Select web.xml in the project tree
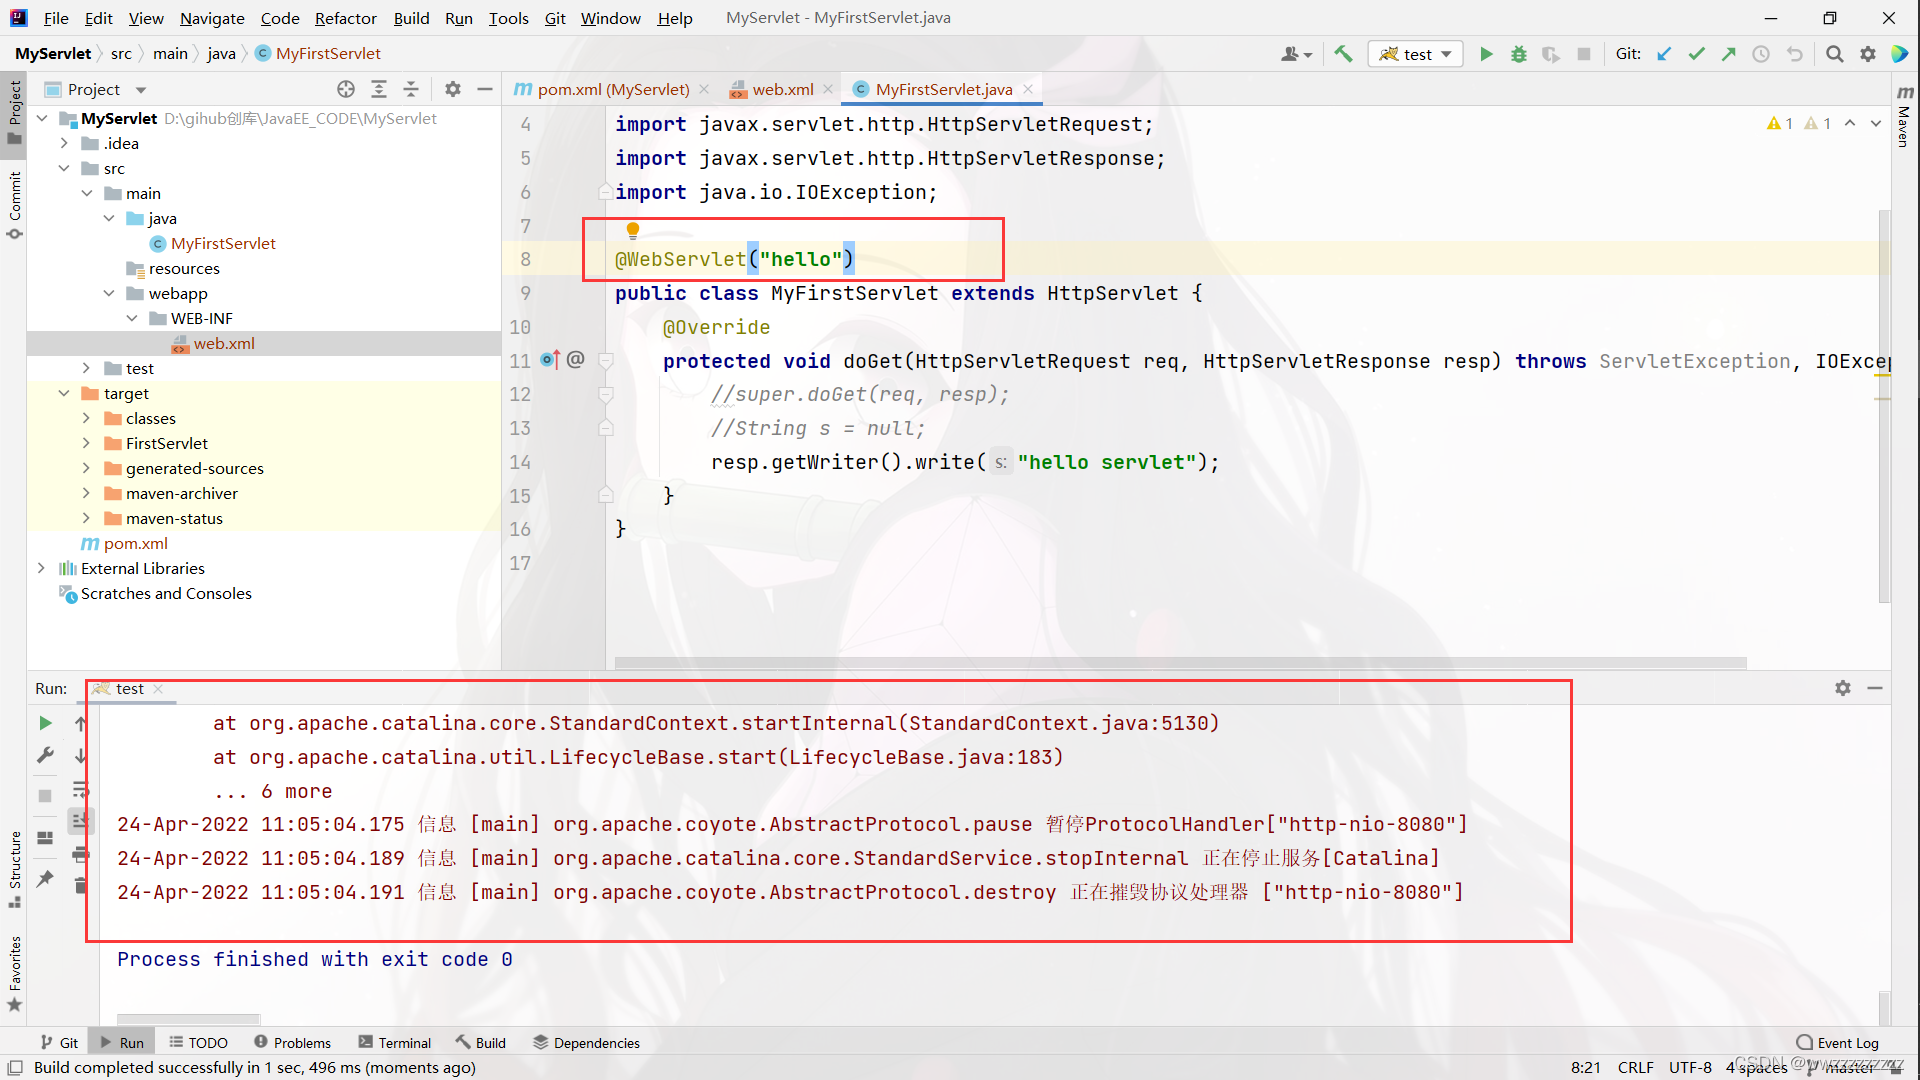Screen dimensions: 1920x1080 [x=224, y=343]
